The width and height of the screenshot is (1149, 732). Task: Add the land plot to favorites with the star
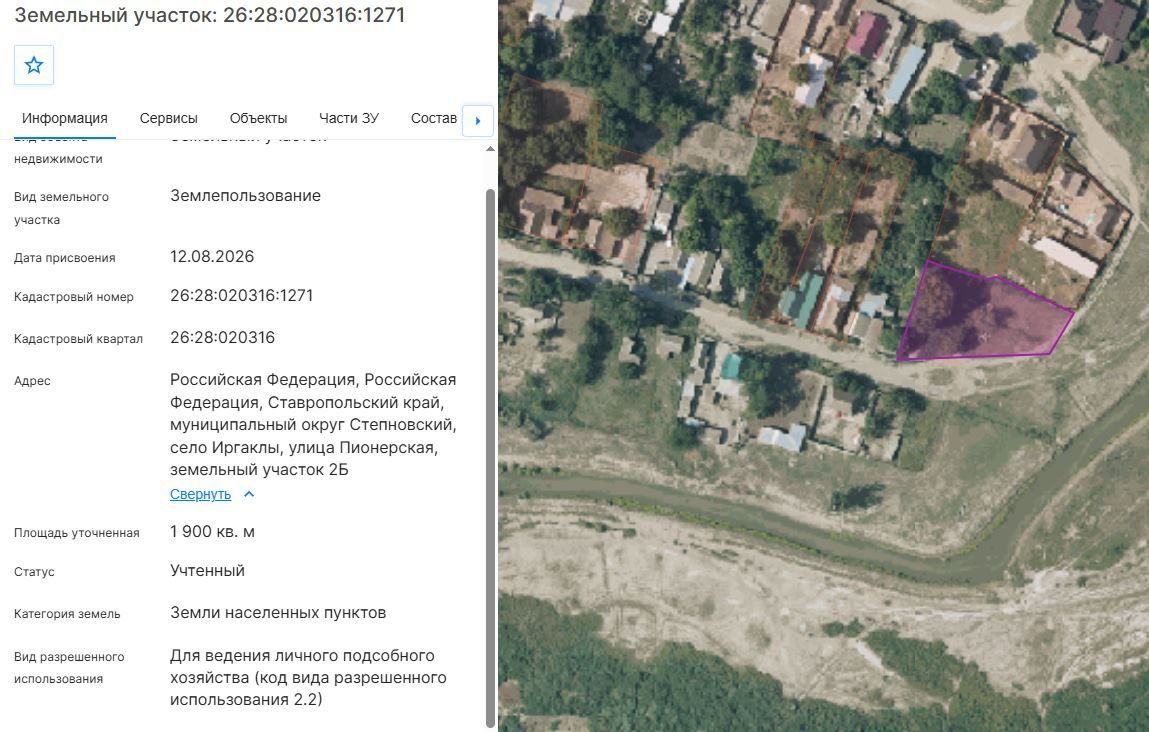point(34,65)
